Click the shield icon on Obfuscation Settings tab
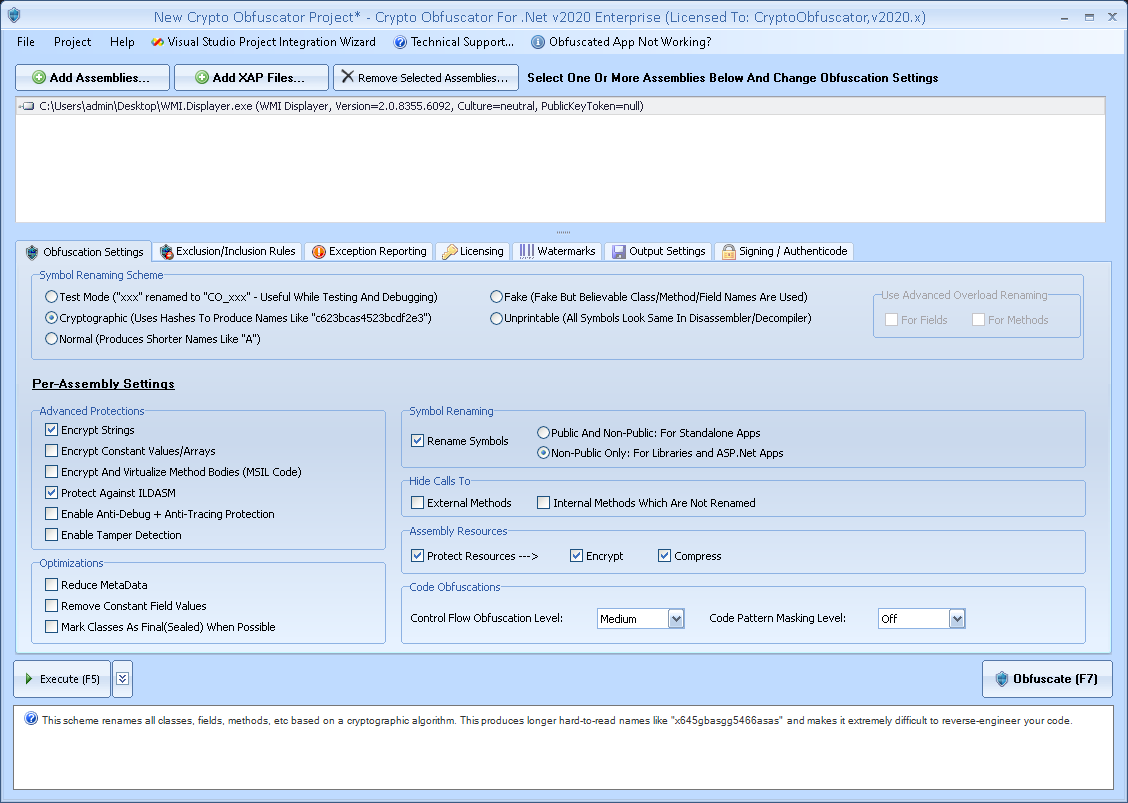The image size is (1128, 803). pos(32,253)
